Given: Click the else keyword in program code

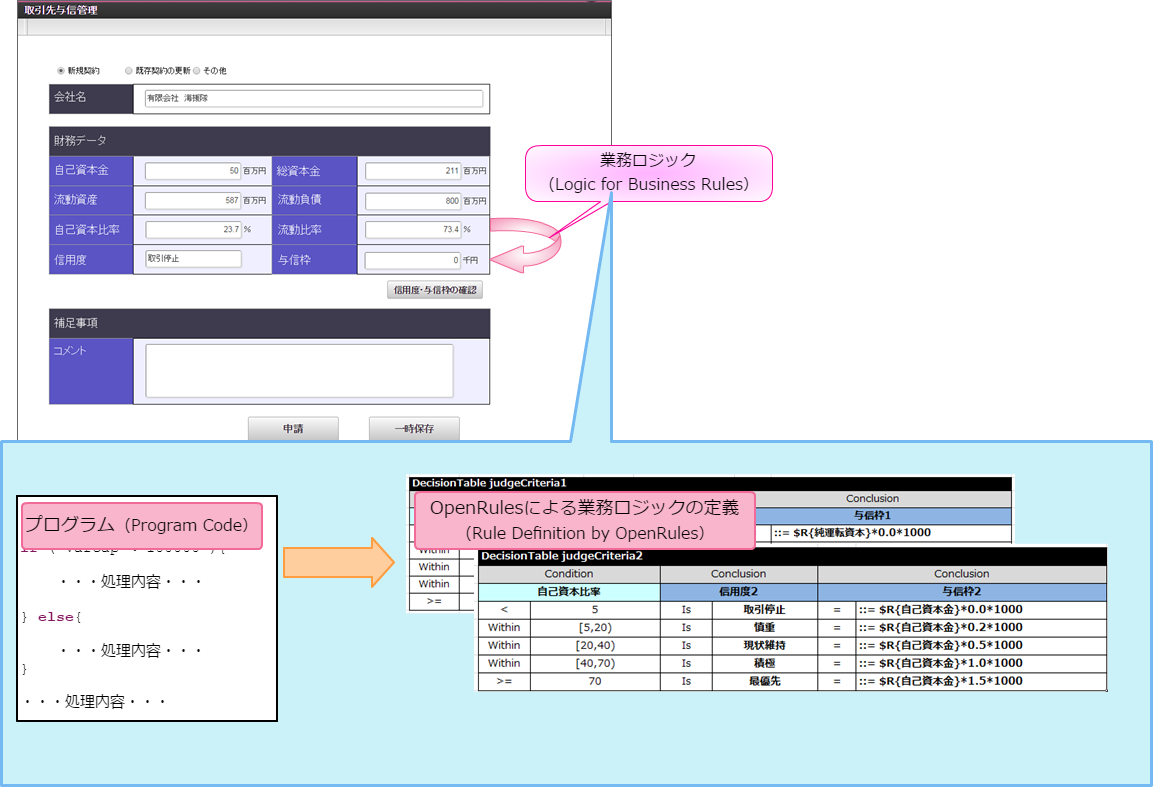Looking at the screenshot, I should tap(56, 617).
